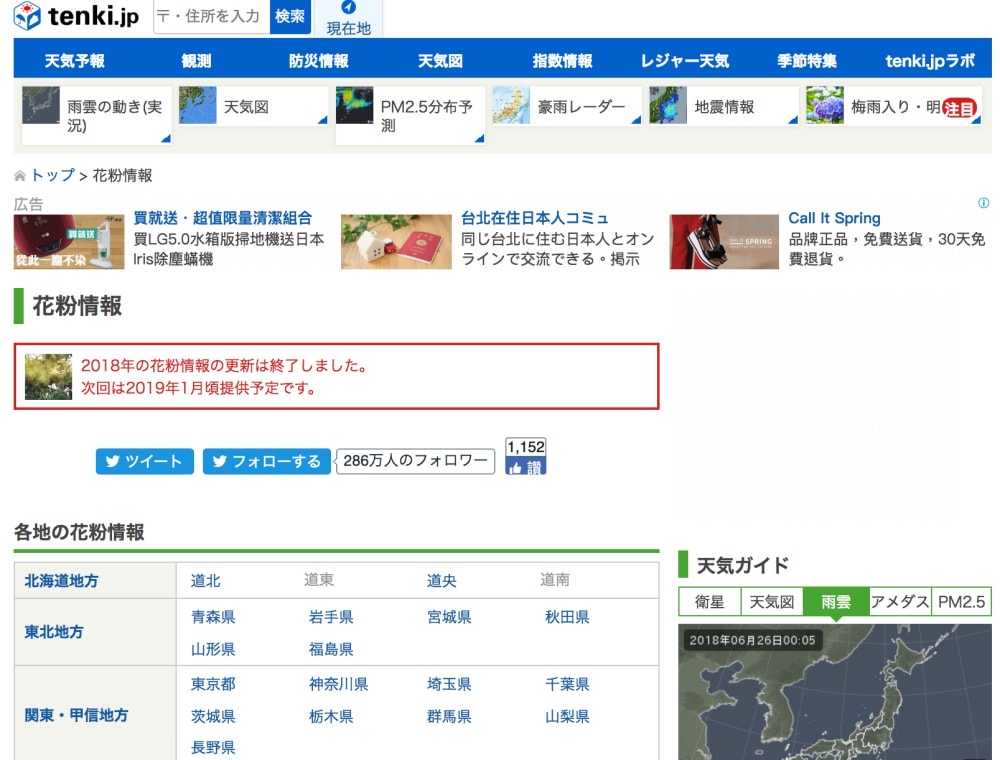The height and width of the screenshot is (760, 1000).
Task: Open the 豪雨レーダー map icon
Action: [x=511, y=106]
